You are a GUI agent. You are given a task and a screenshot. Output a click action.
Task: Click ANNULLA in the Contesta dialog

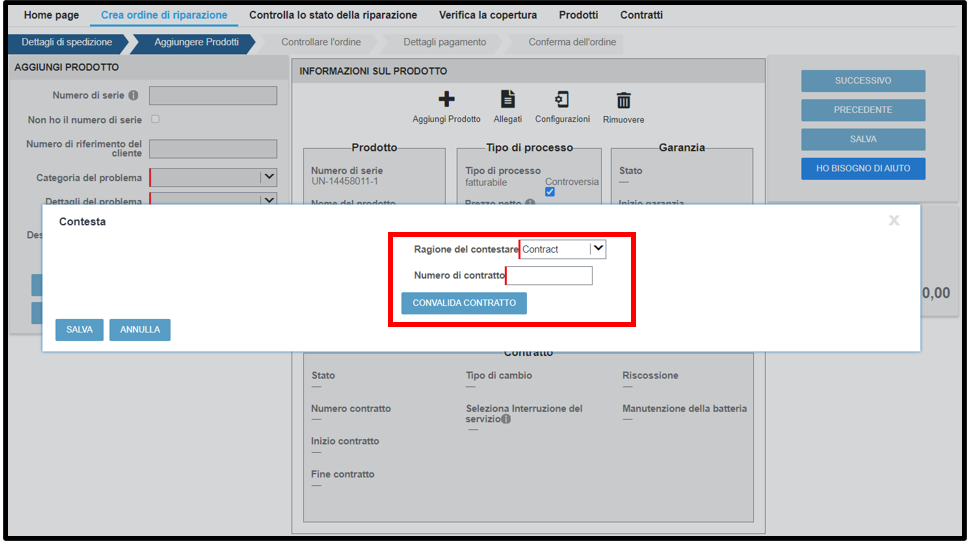[x=140, y=329]
